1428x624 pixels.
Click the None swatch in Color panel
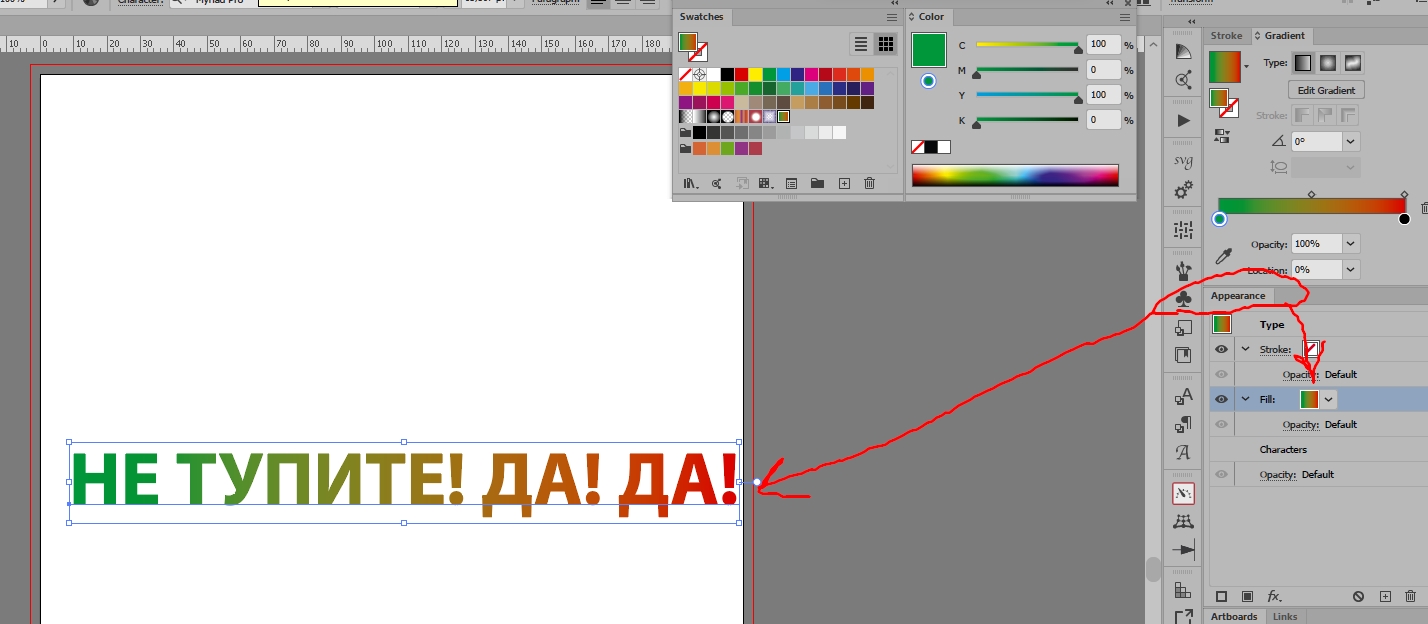click(x=917, y=147)
